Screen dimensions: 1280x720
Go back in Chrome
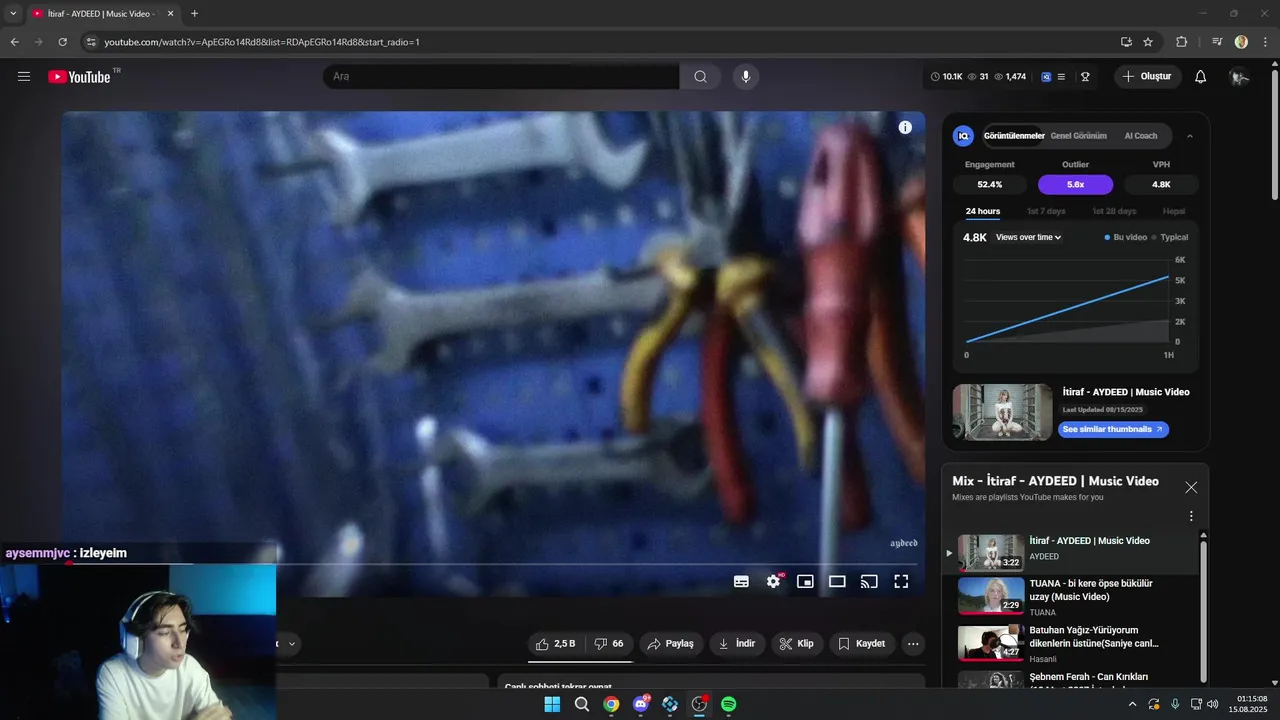[14, 42]
